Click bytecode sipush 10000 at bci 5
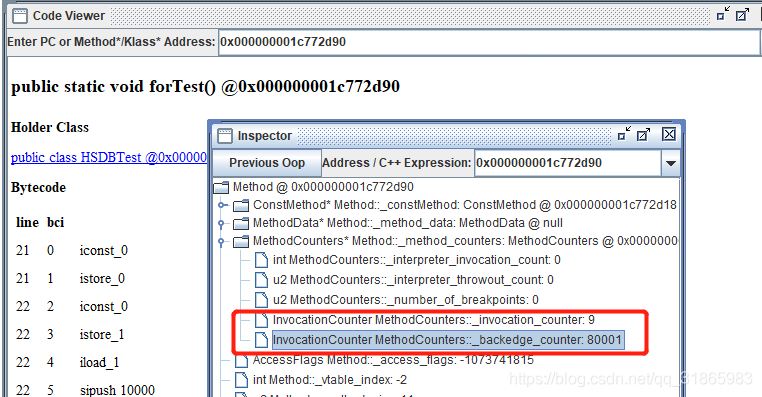The width and height of the screenshot is (762, 397). pos(117,390)
